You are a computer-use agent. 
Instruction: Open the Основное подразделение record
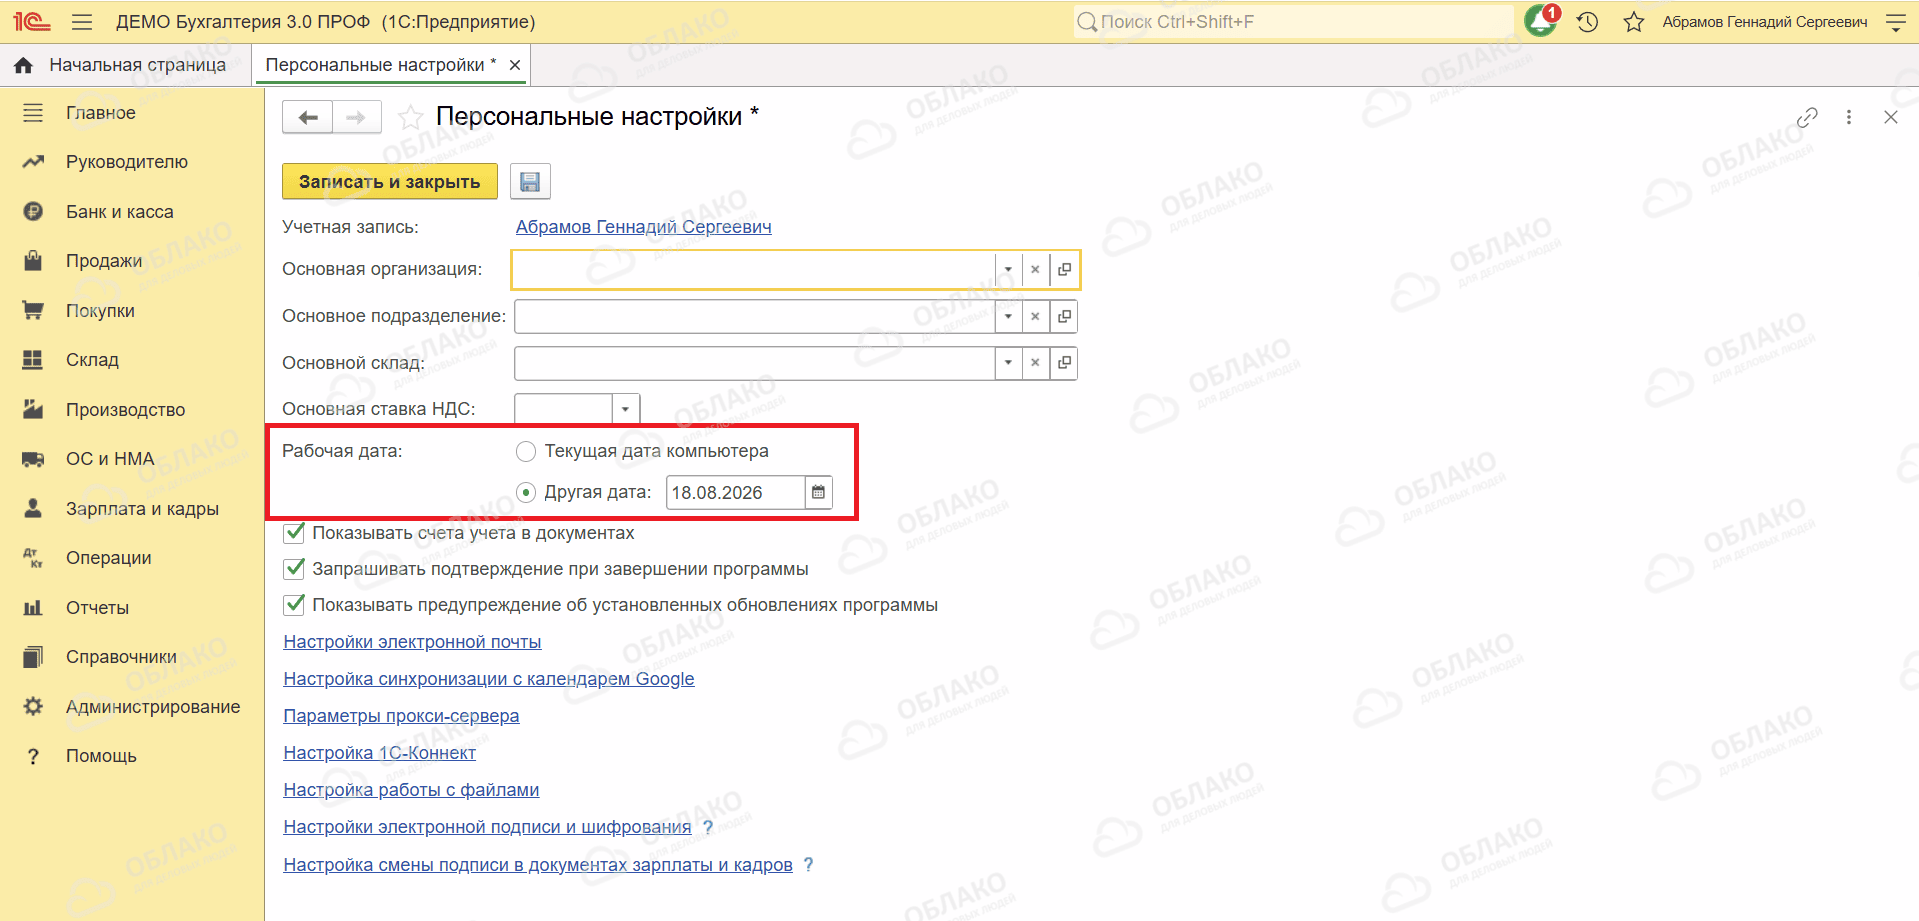click(x=1064, y=316)
